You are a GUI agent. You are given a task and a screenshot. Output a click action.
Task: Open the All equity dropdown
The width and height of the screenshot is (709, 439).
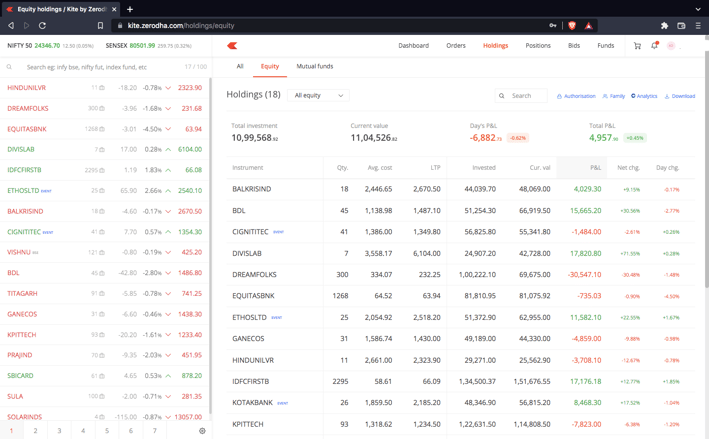click(318, 95)
